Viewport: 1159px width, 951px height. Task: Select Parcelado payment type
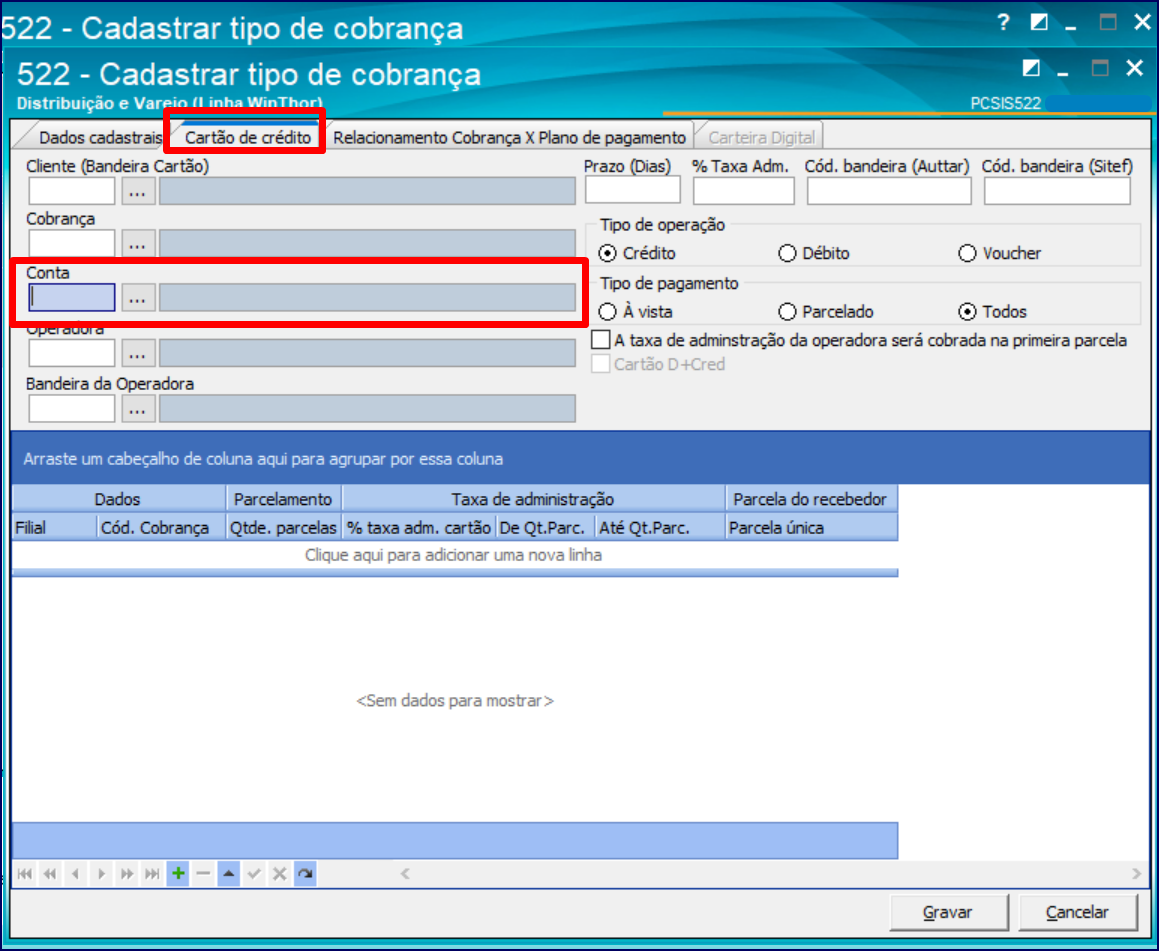point(826,312)
